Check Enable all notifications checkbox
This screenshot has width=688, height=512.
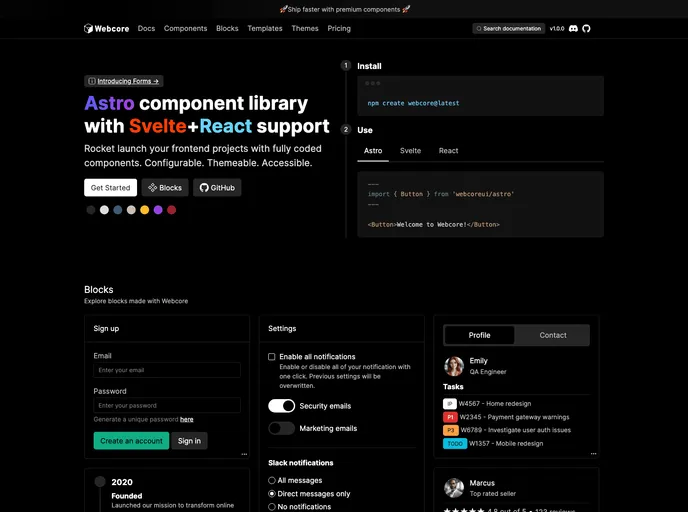click(x=272, y=357)
